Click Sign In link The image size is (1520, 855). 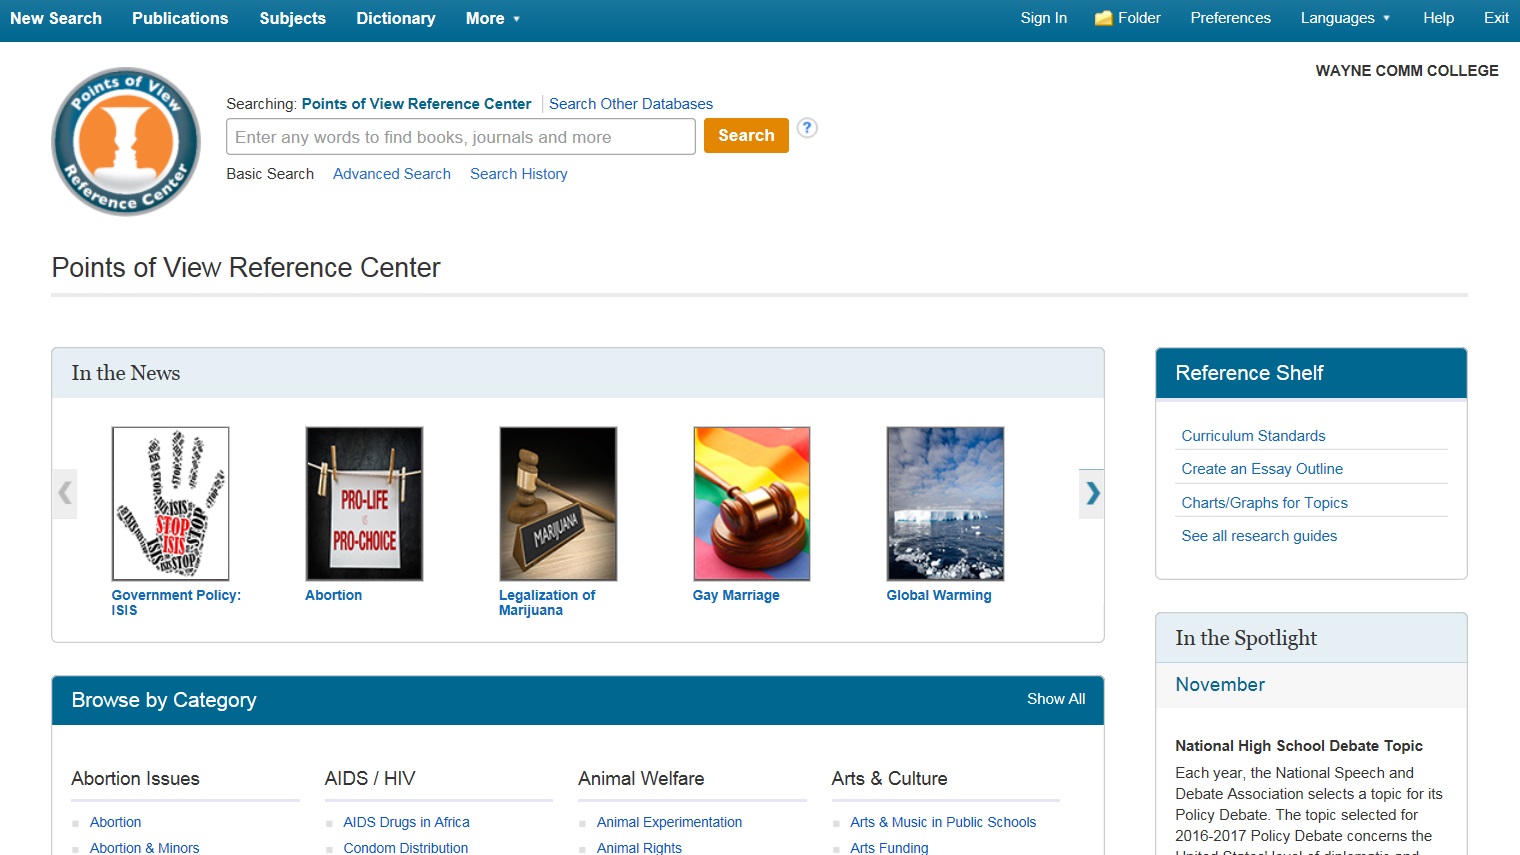(1044, 18)
